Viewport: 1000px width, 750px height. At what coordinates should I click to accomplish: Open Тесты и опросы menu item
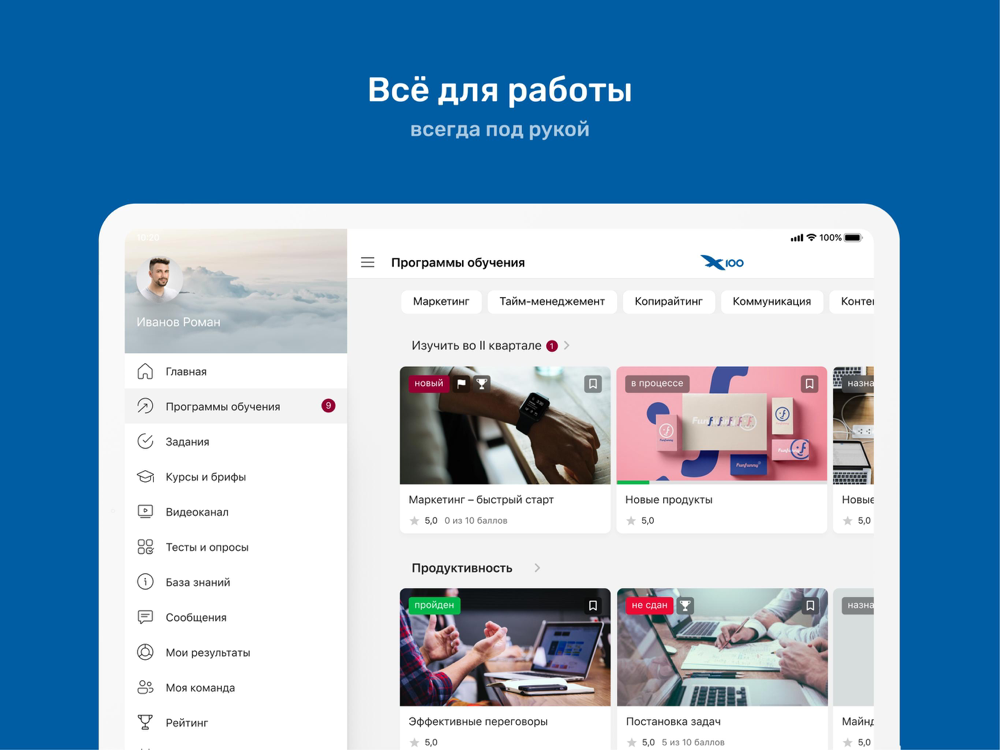click(x=236, y=547)
